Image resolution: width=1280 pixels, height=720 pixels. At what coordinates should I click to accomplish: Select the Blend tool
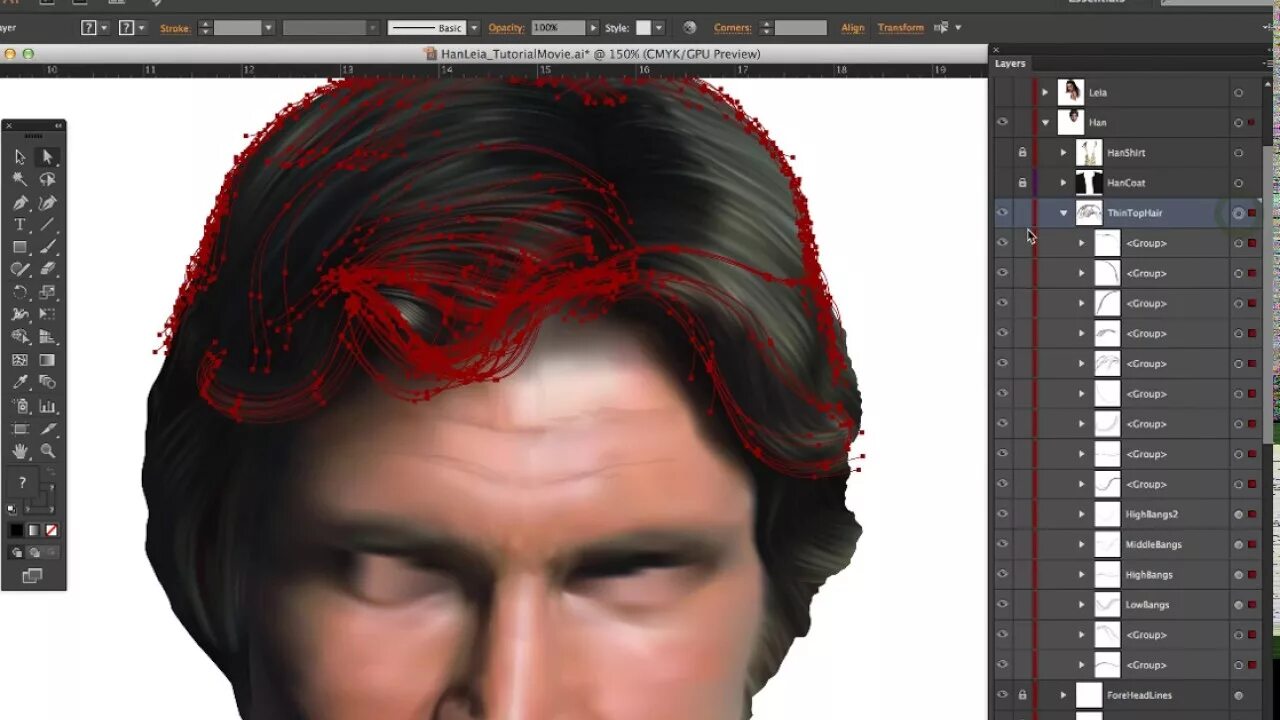(47, 382)
